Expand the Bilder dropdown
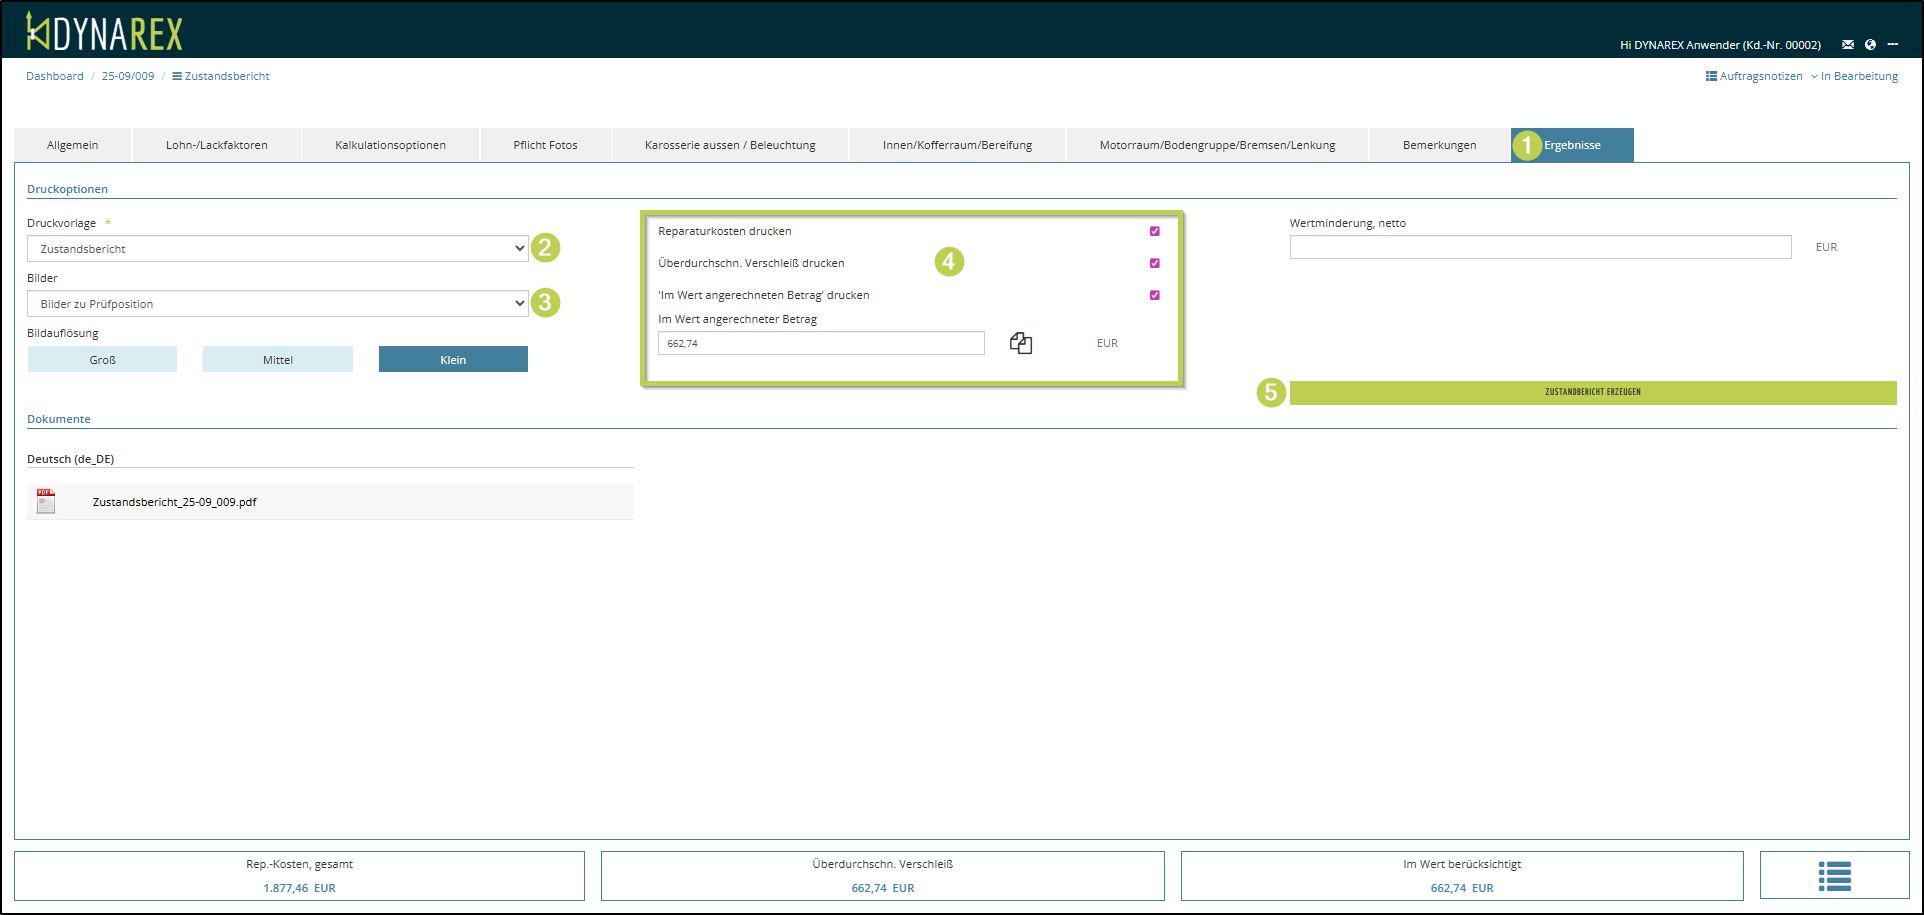 pyautogui.click(x=277, y=304)
